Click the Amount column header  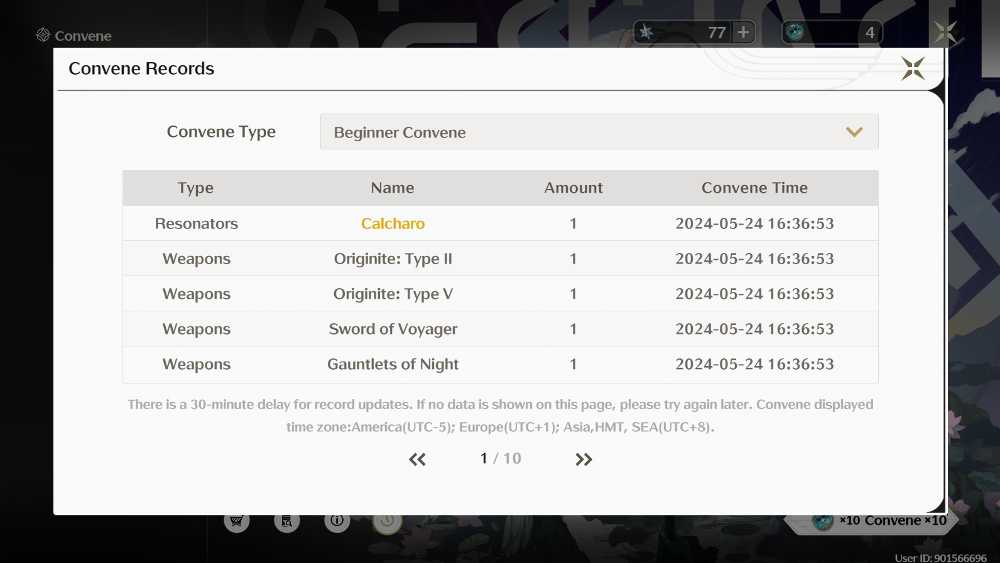tap(573, 188)
